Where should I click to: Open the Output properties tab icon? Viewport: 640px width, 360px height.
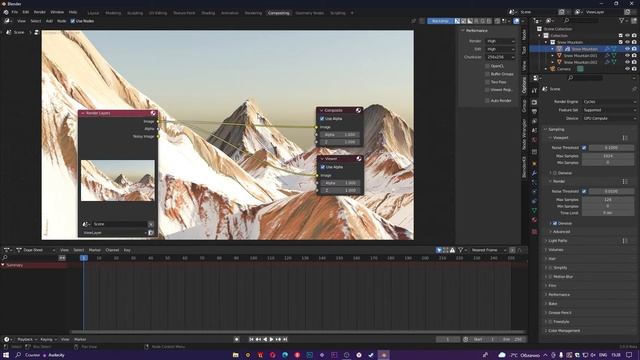pyautogui.click(x=534, y=111)
